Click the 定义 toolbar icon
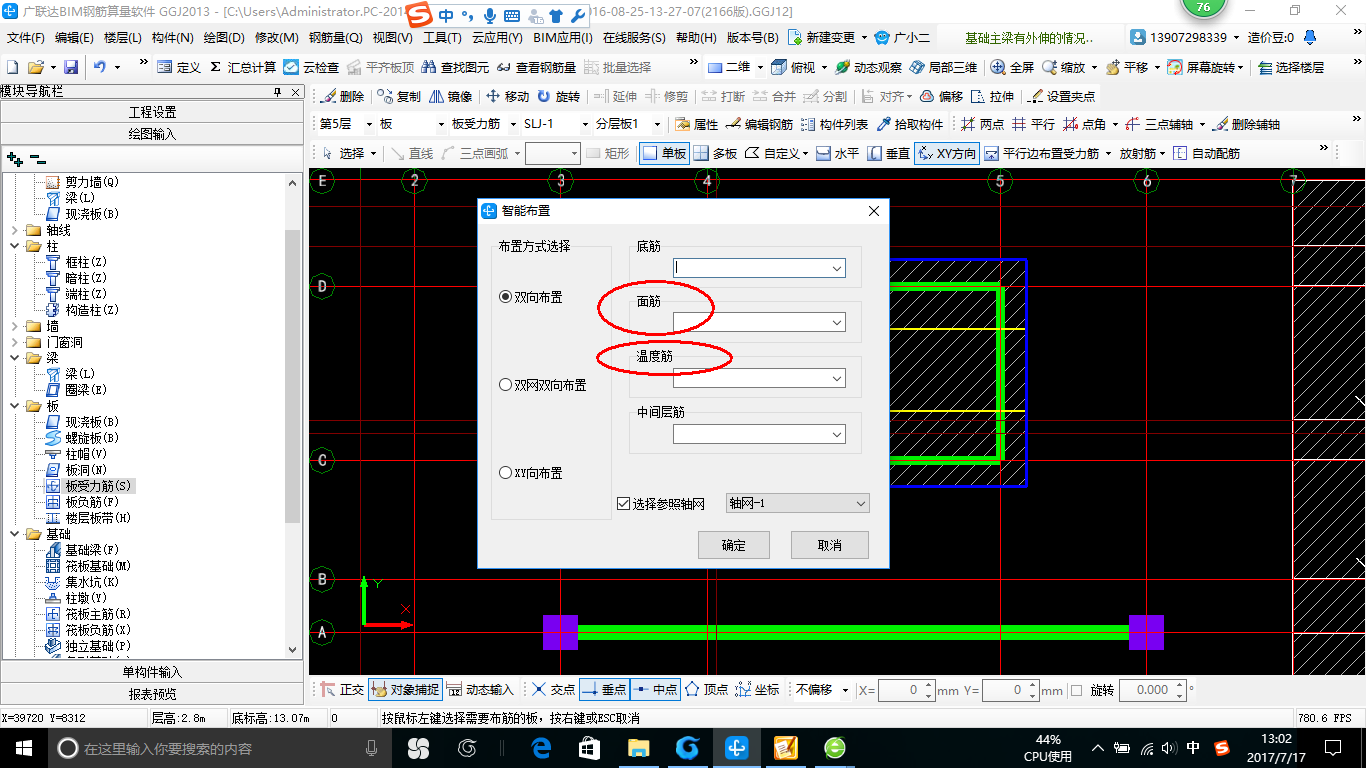The width and height of the screenshot is (1366, 768). [x=179, y=67]
